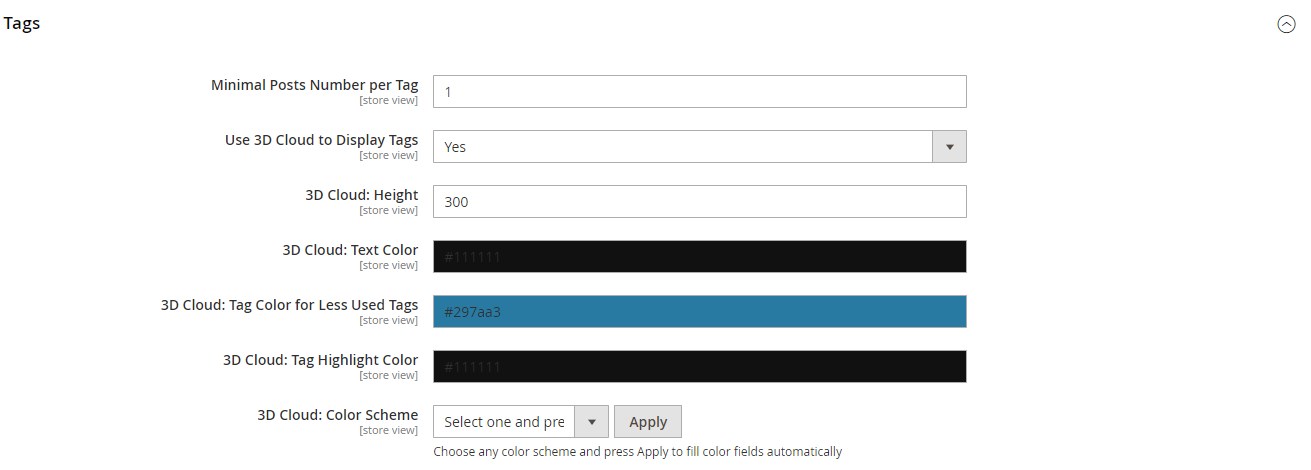Click the Tag Color for Less Used Tags label
The image size is (1311, 470).
click(x=289, y=305)
